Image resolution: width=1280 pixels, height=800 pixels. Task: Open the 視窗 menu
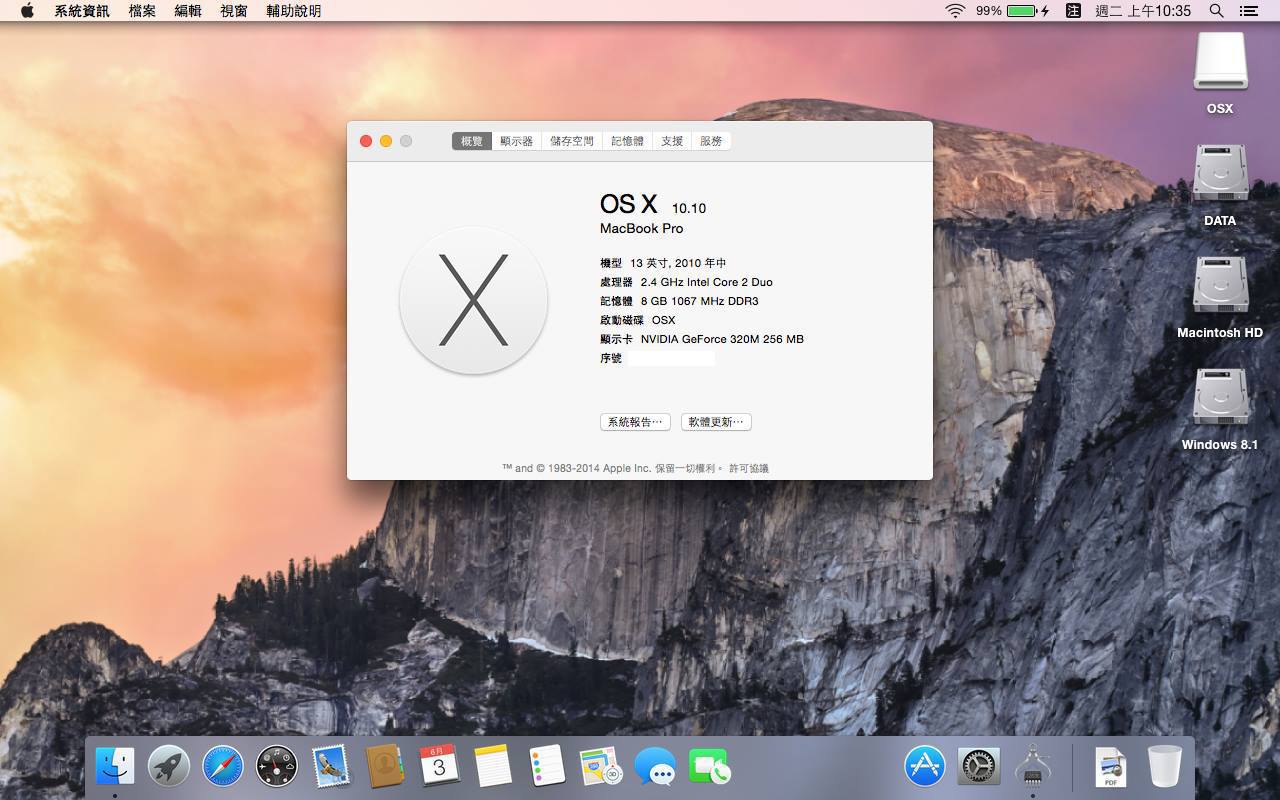(234, 11)
